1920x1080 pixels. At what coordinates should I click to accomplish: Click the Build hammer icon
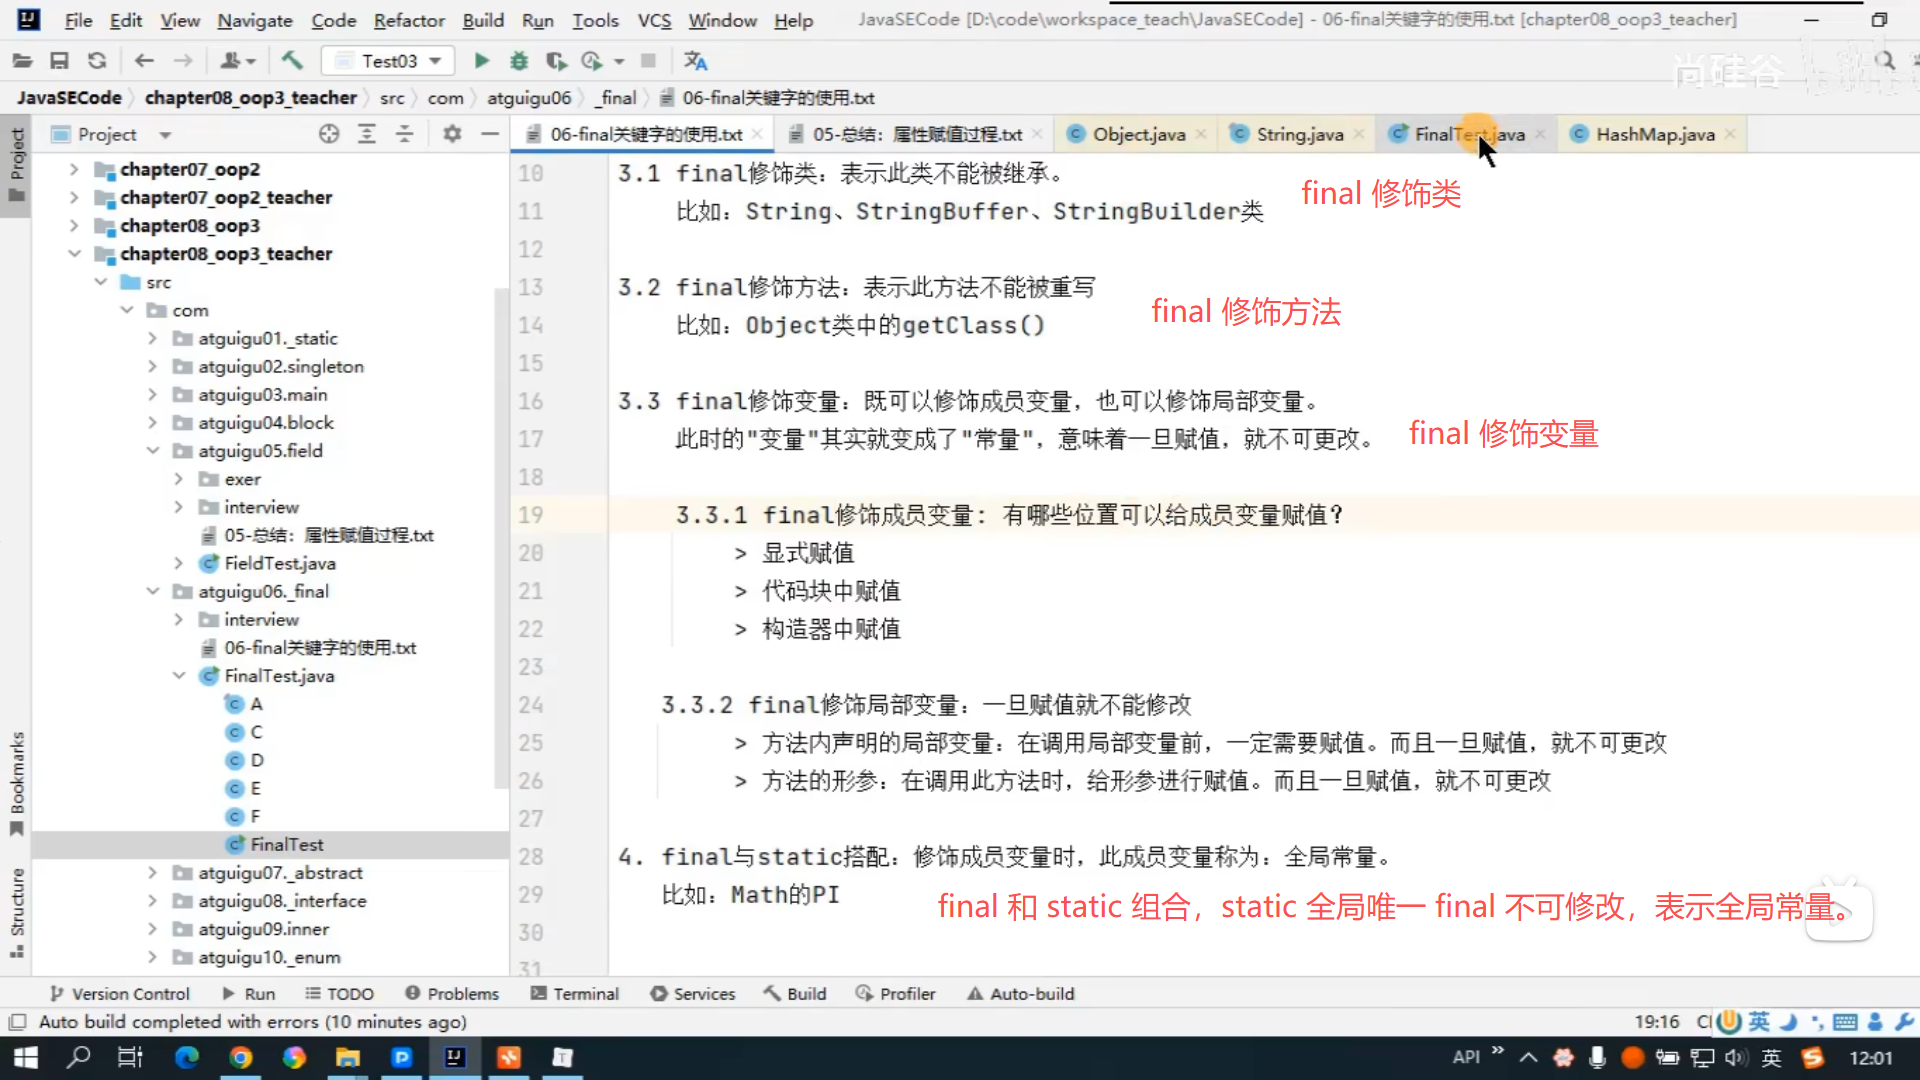(292, 61)
